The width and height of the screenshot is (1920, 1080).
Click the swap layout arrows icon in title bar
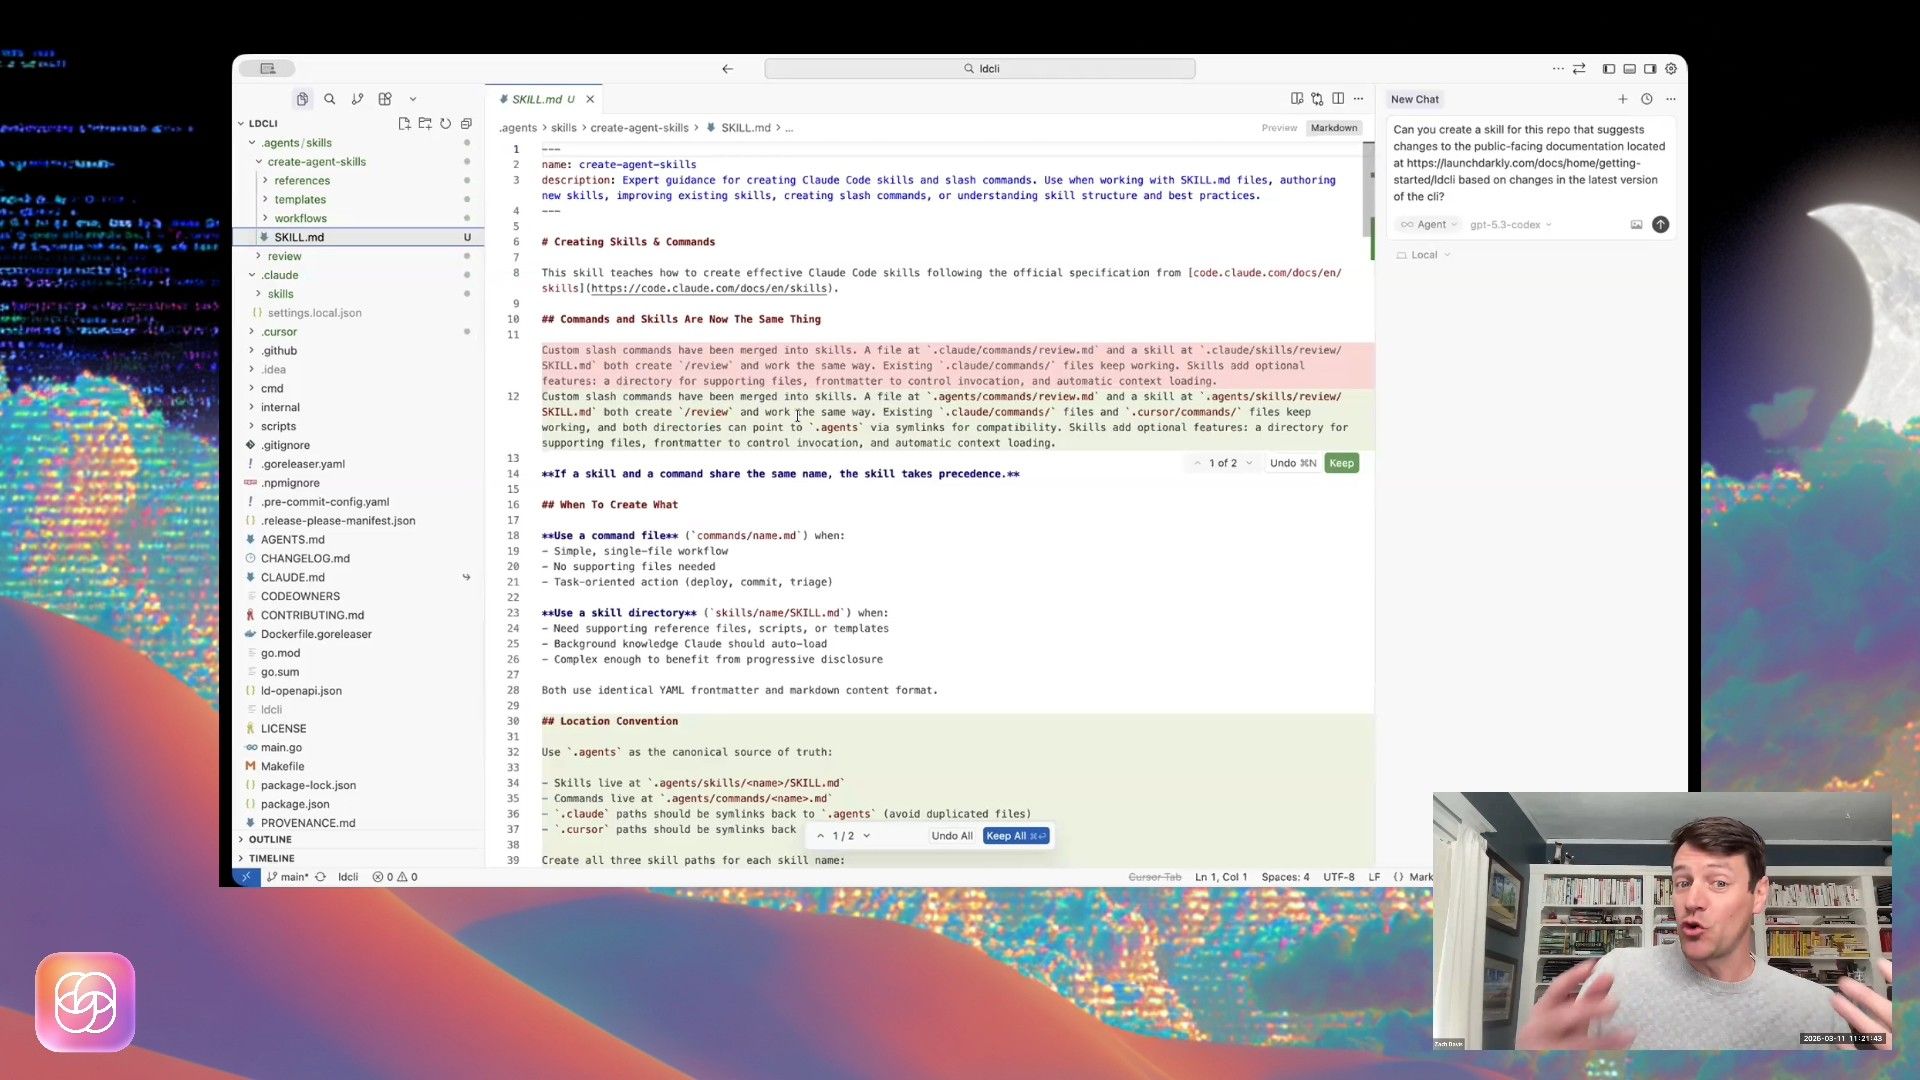click(x=1579, y=69)
